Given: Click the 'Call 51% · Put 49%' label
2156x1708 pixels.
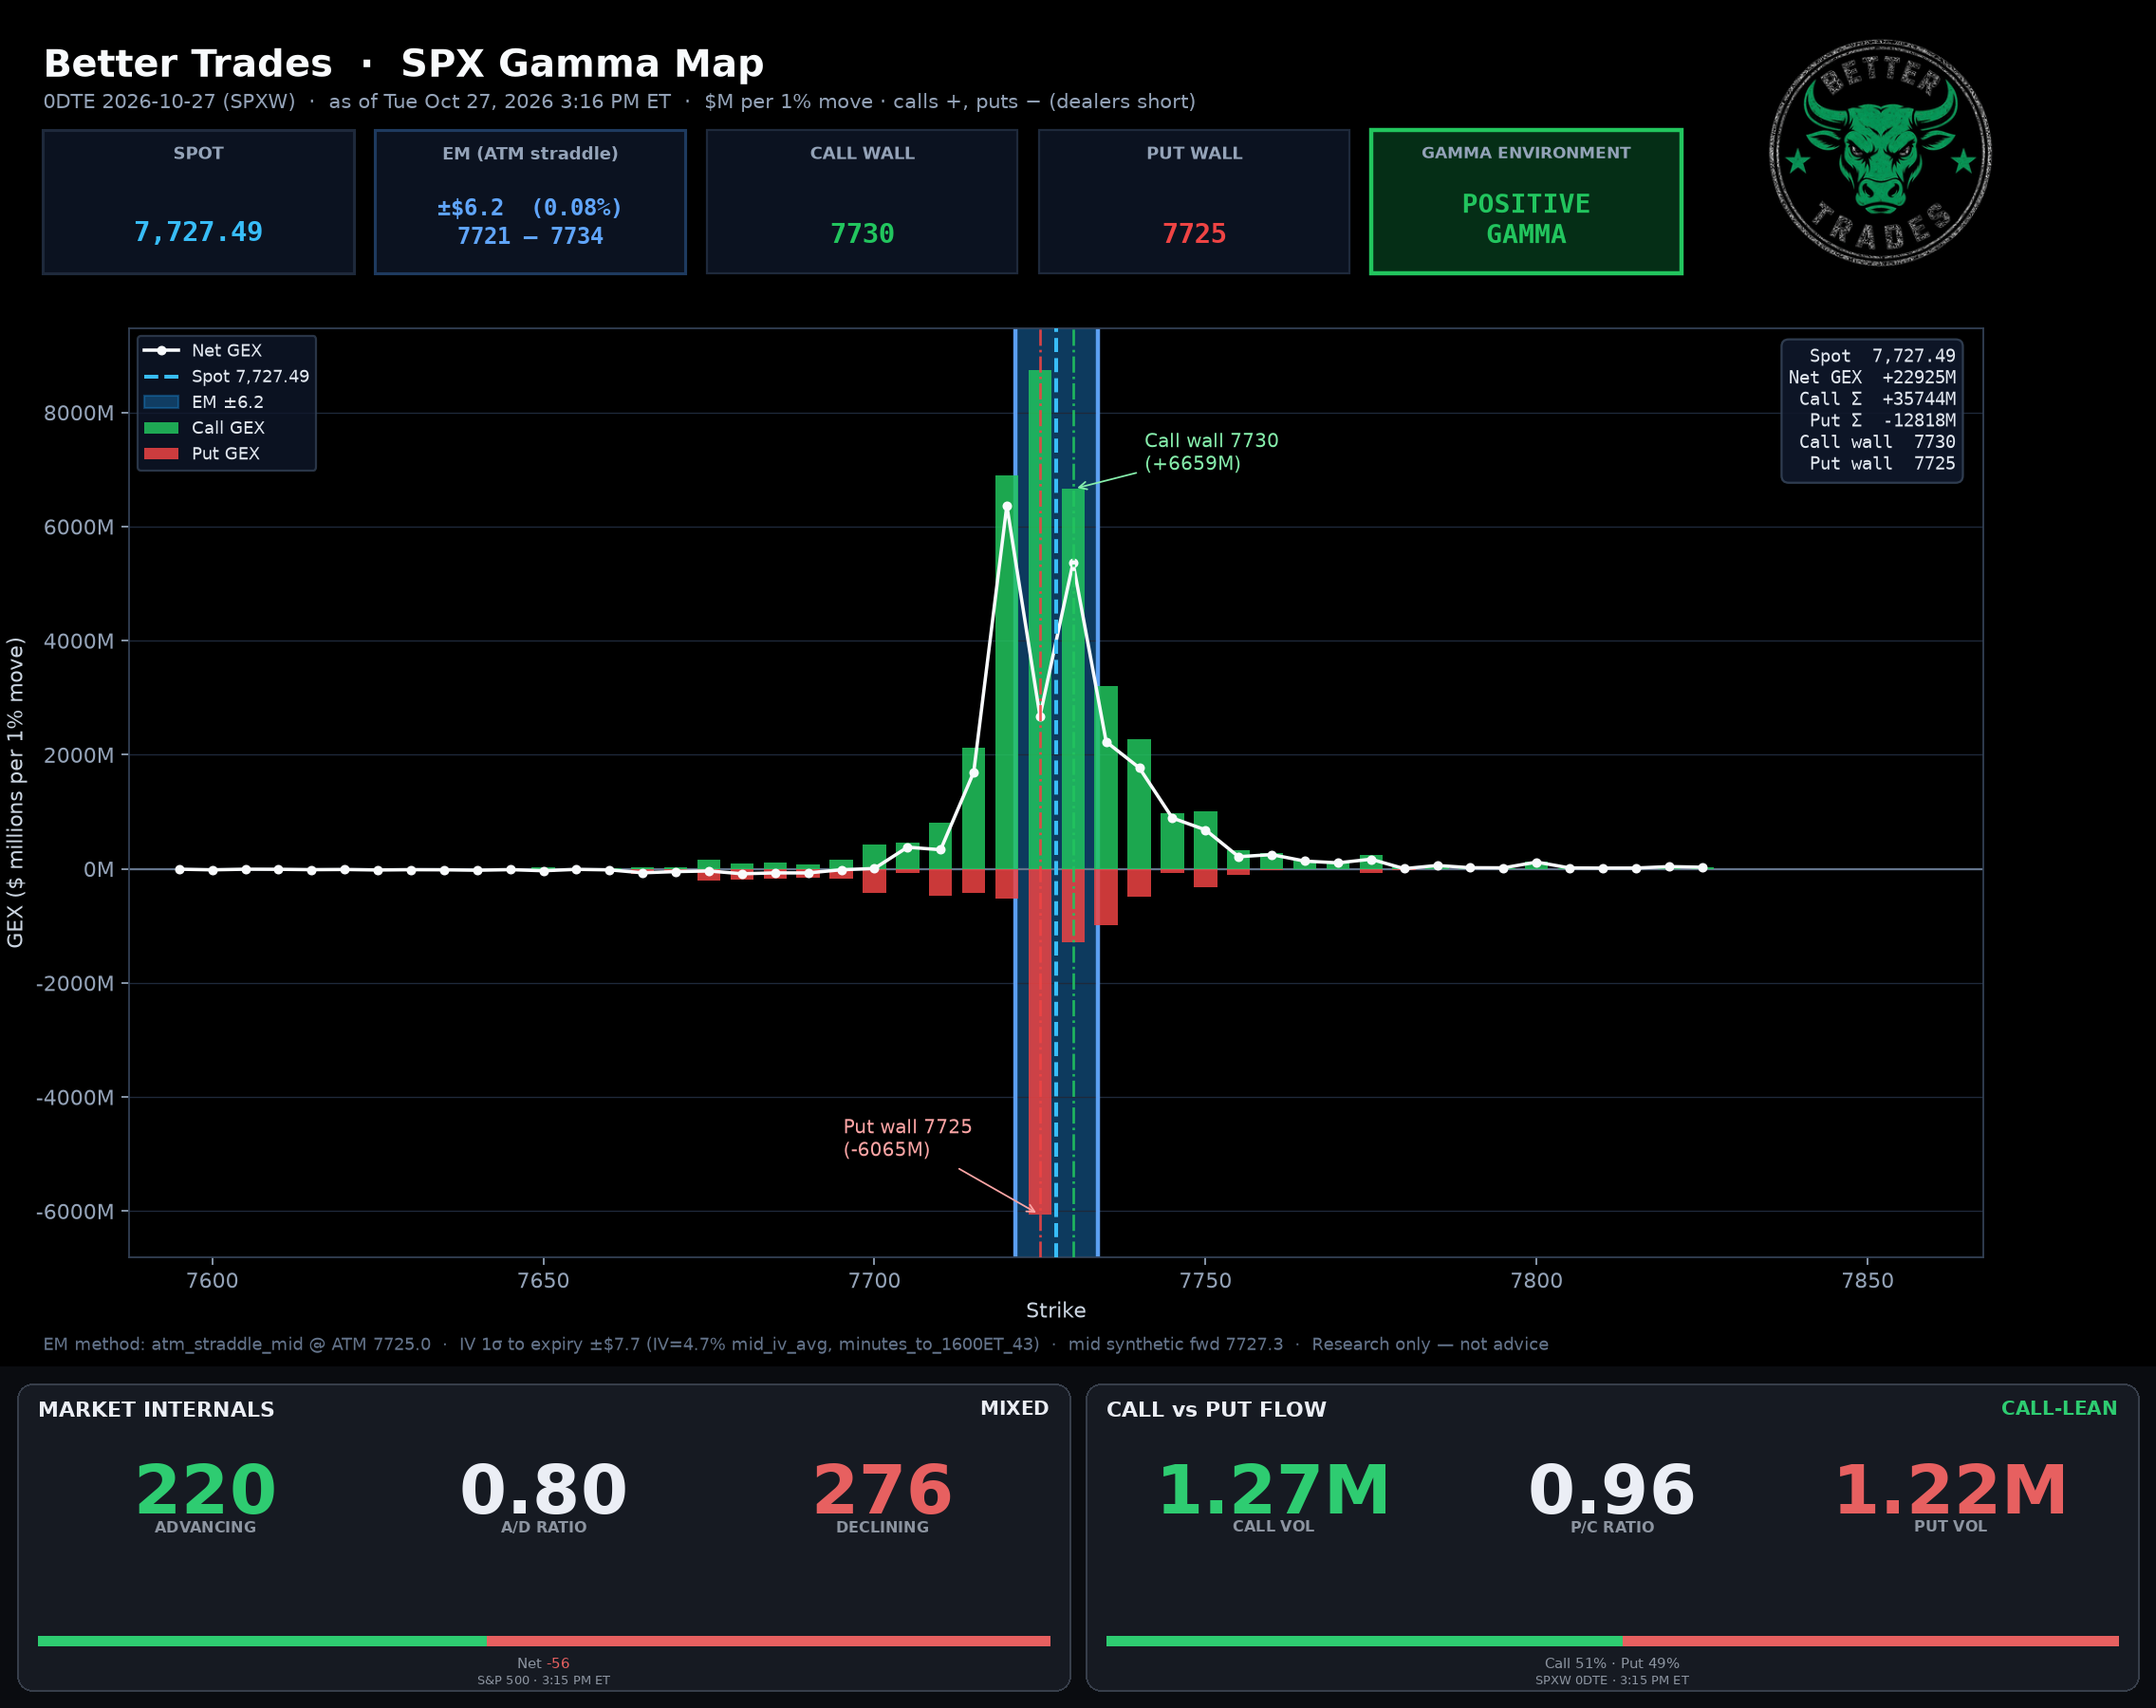Looking at the screenshot, I should [1612, 1663].
